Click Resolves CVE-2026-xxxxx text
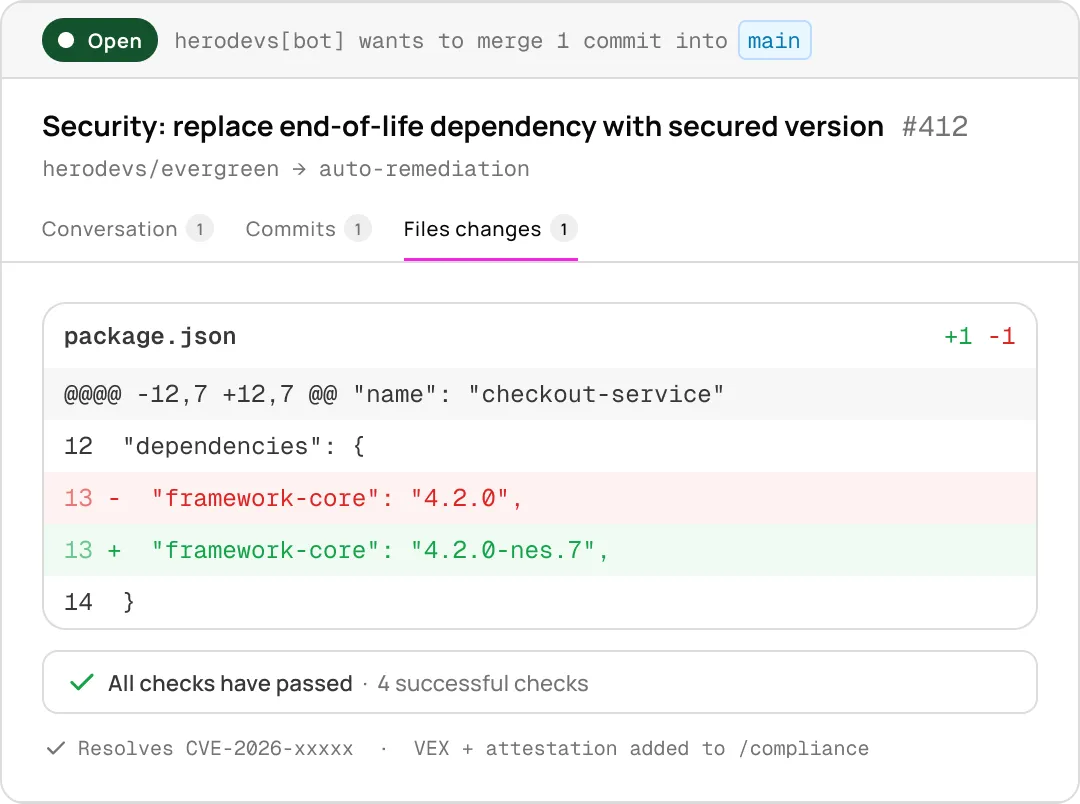This screenshot has height=804, width=1080. coord(215,748)
